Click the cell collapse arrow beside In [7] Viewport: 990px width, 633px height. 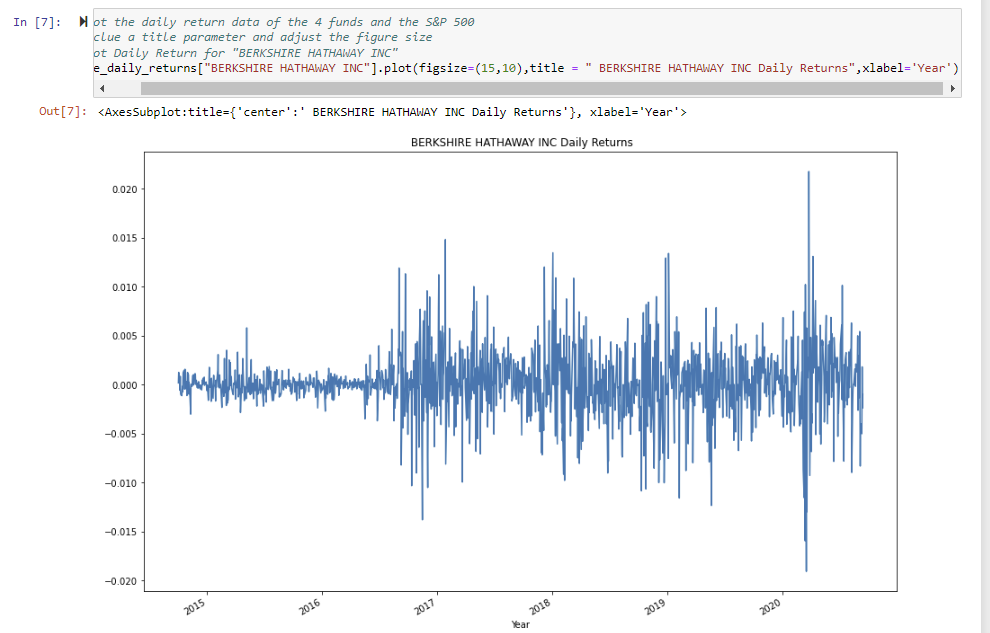pos(82,20)
